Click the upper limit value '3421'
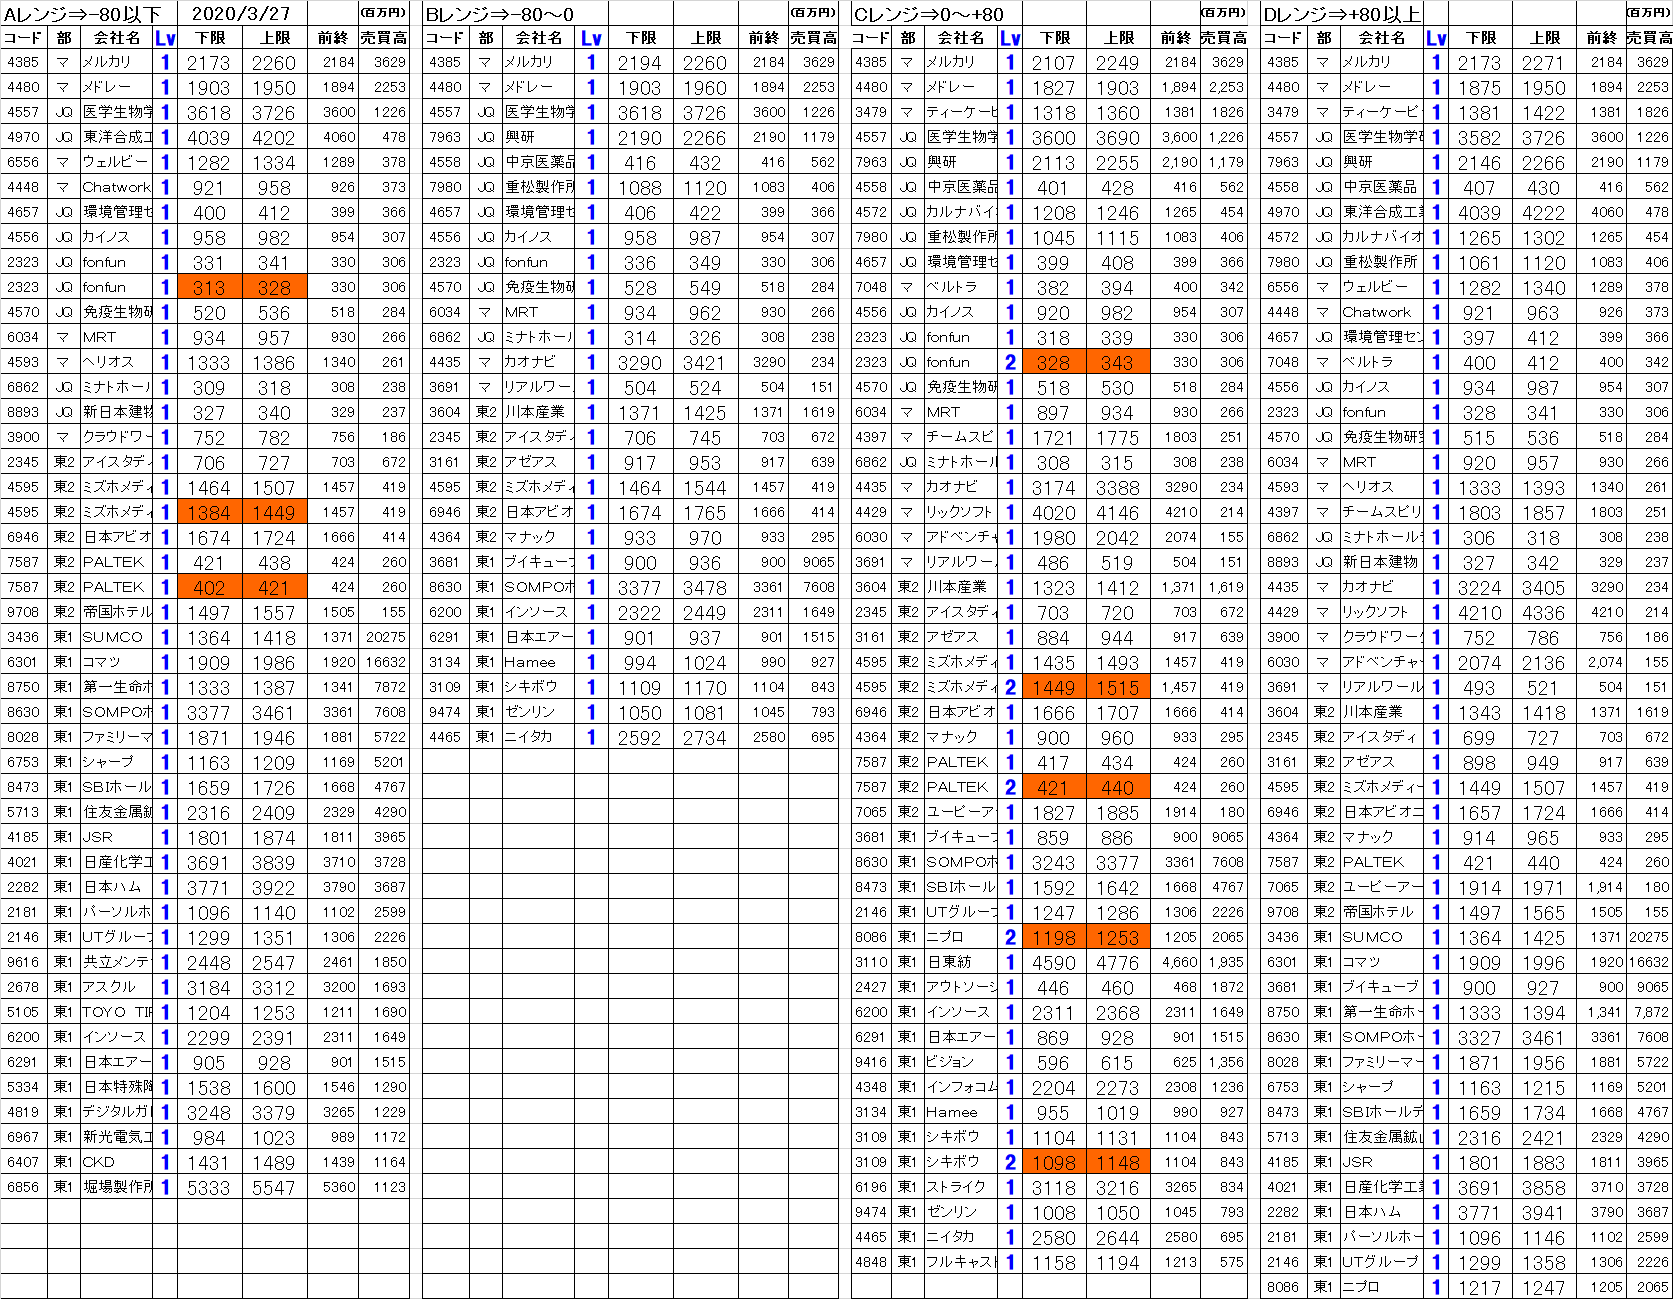Image resolution: width=1673 pixels, height=1299 pixels. [704, 363]
